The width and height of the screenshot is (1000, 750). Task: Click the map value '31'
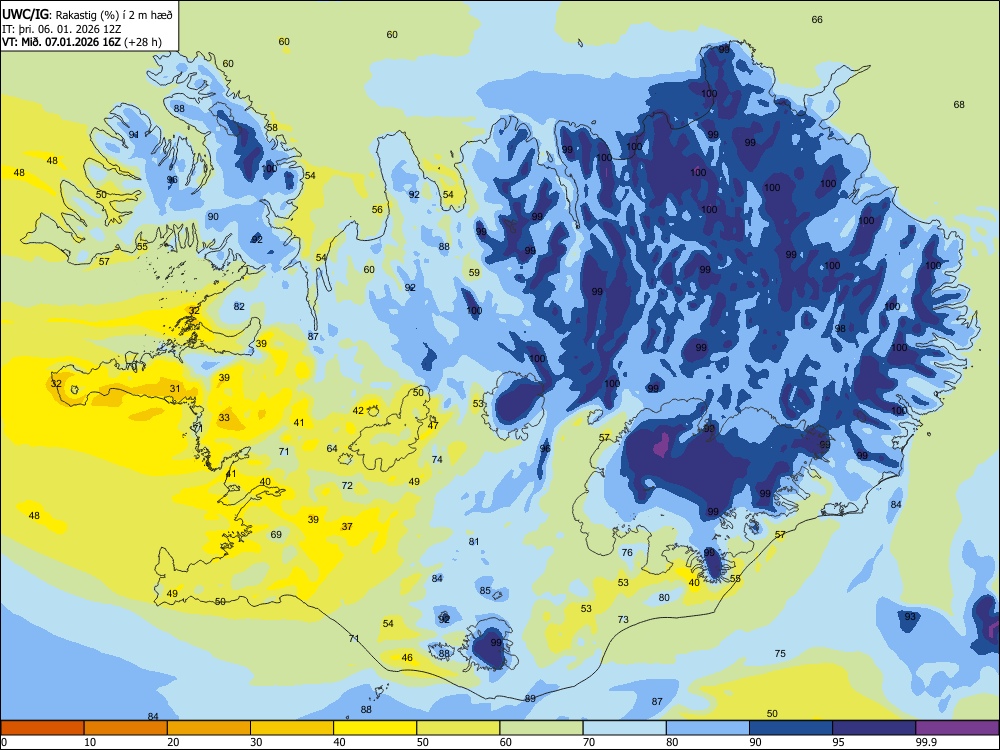tap(175, 388)
